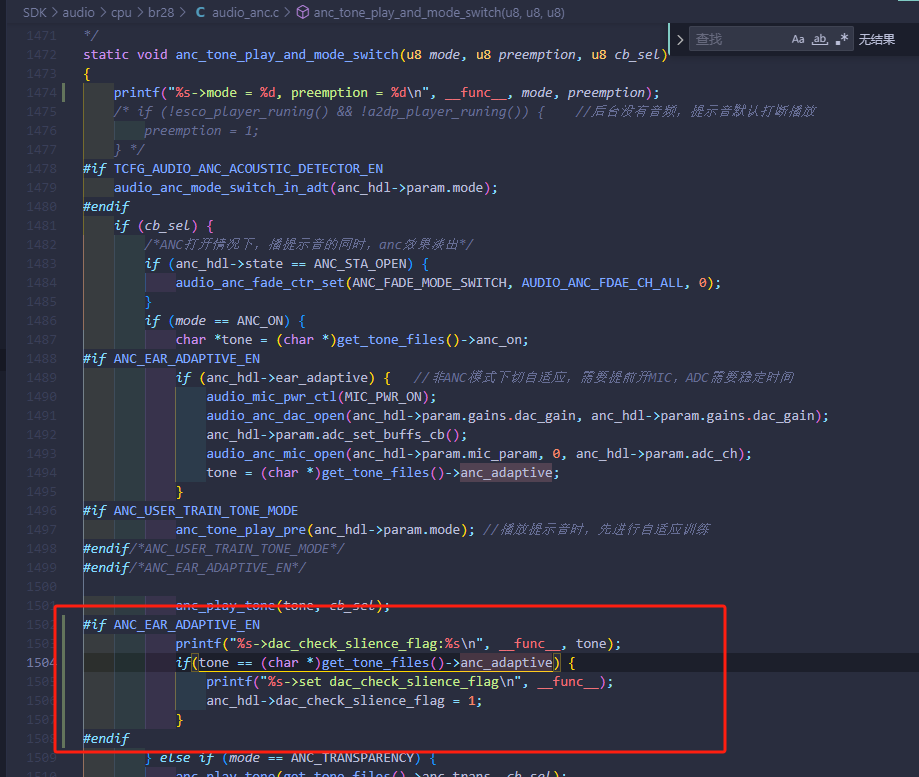Open the cpu breadcrumb folder
The image size is (919, 777).
point(121,12)
